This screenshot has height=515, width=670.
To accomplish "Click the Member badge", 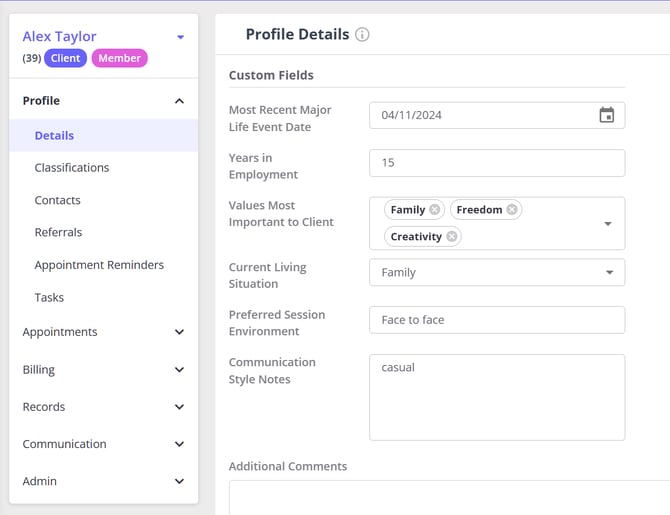I will pyautogui.click(x=119, y=59).
